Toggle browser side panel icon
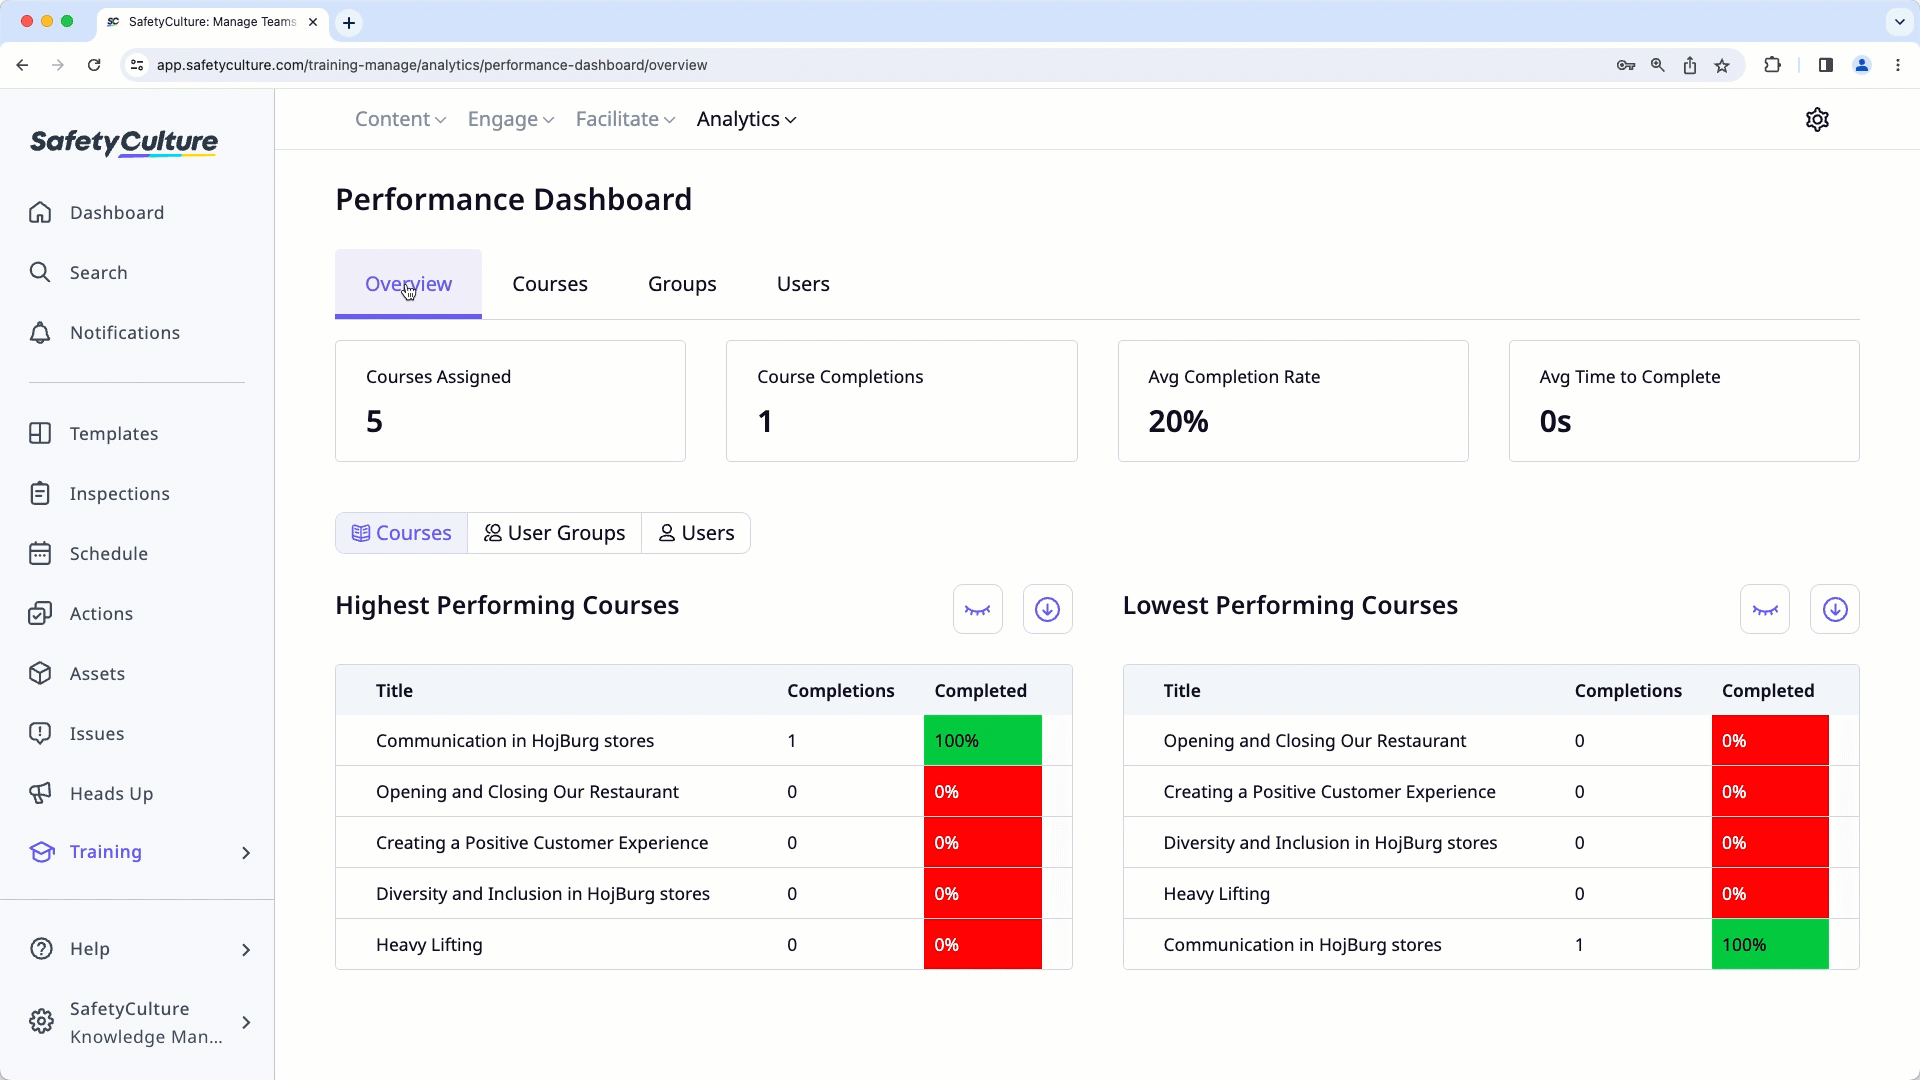This screenshot has height=1080, width=1920. click(1826, 65)
